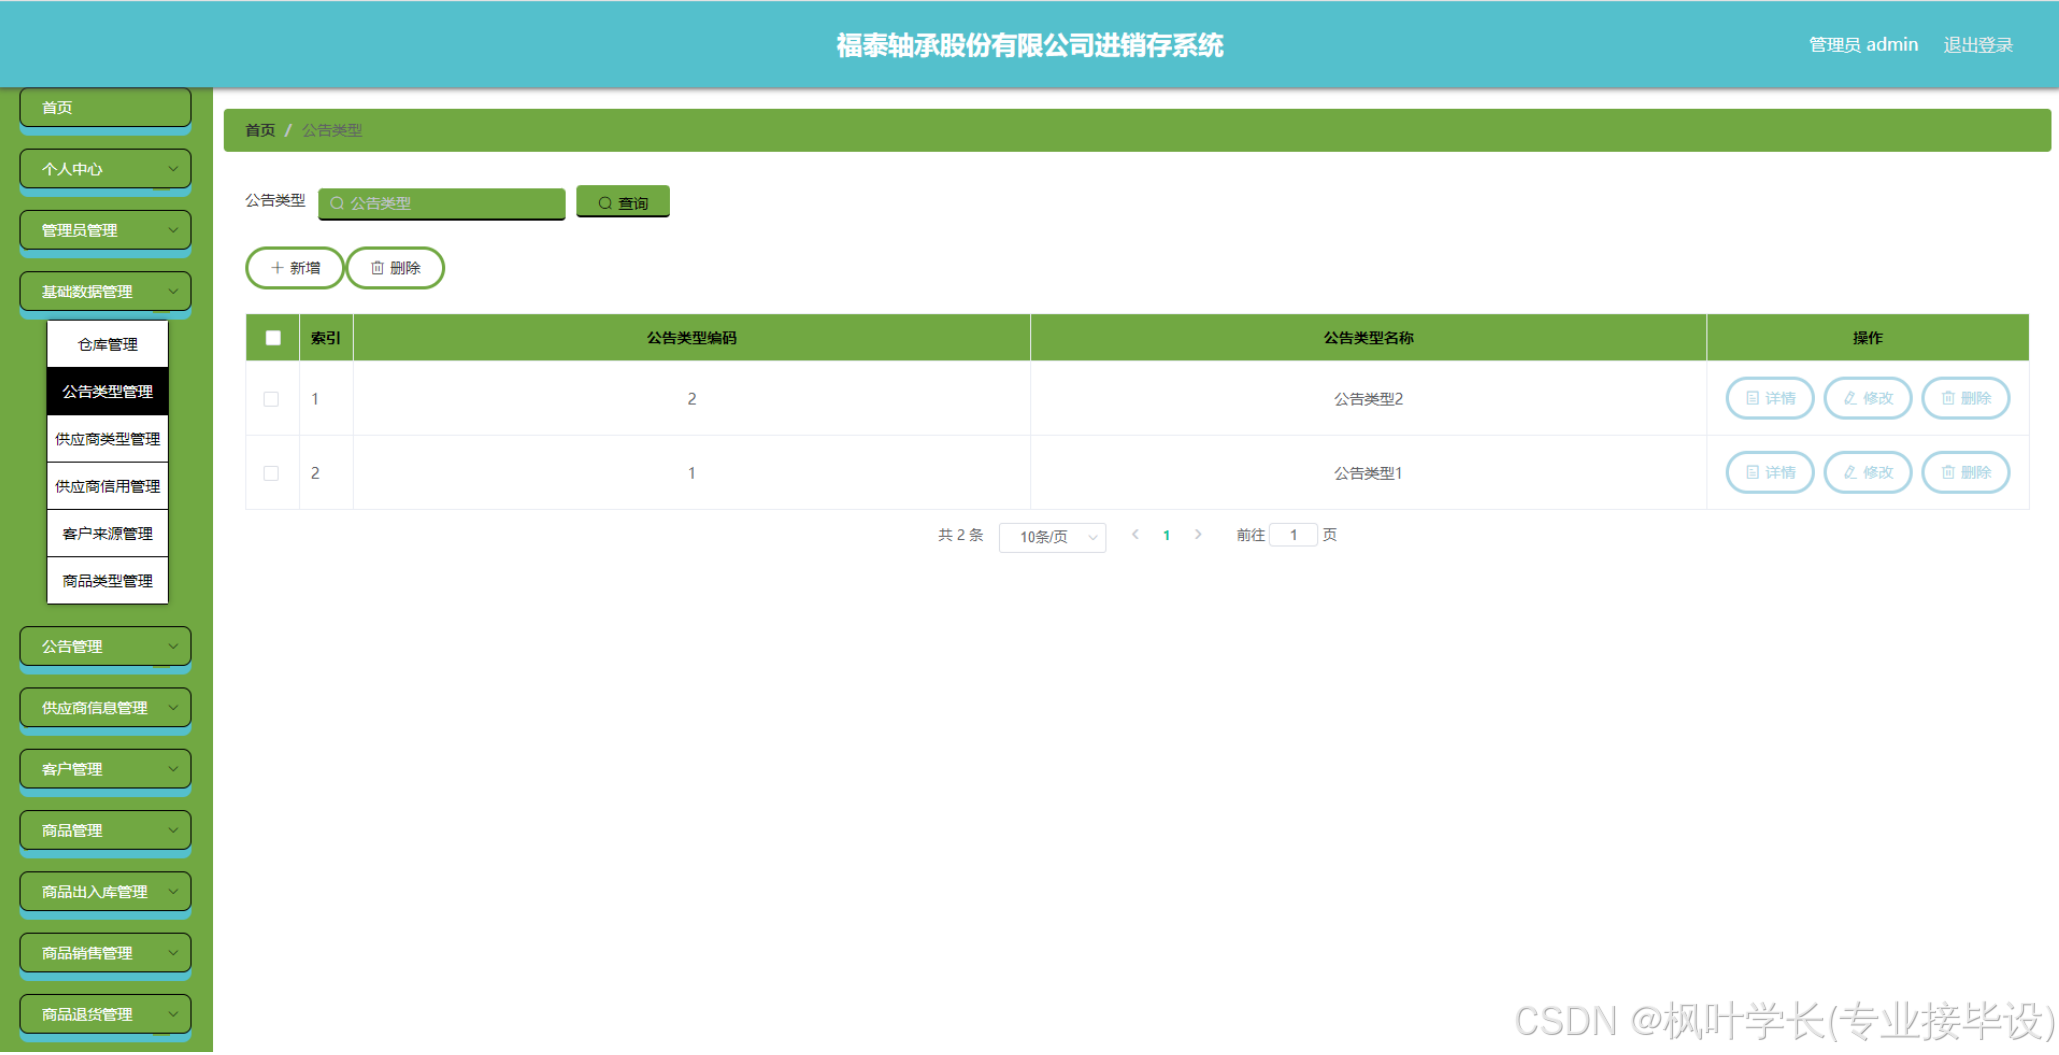This screenshot has width=2059, height=1055.
Task: Expand the 公告管理 sidebar menu
Action: click(105, 647)
